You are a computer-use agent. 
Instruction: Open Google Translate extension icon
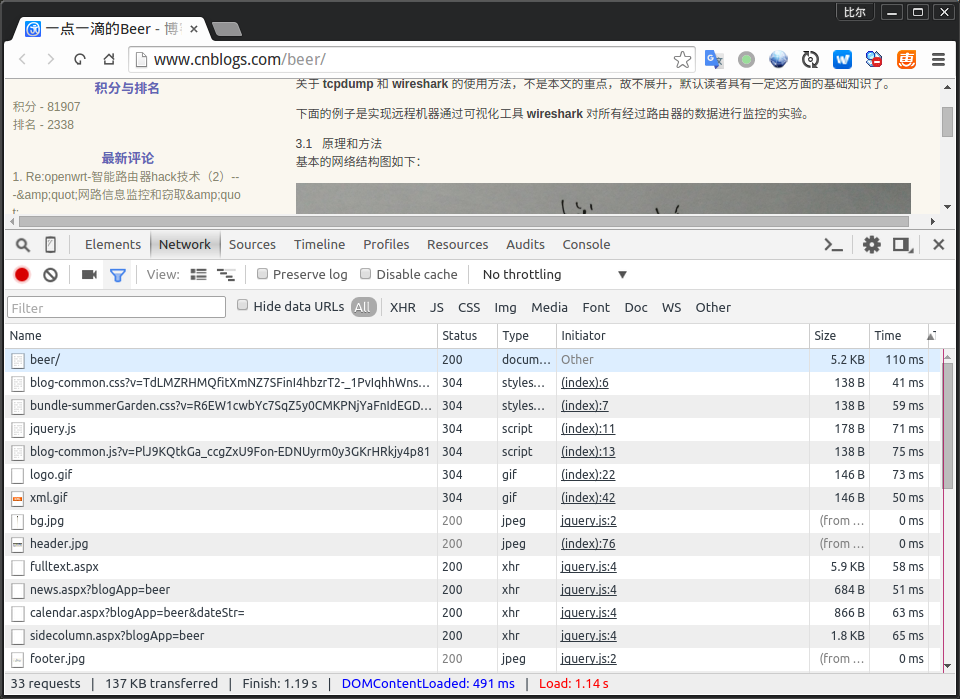click(714, 59)
